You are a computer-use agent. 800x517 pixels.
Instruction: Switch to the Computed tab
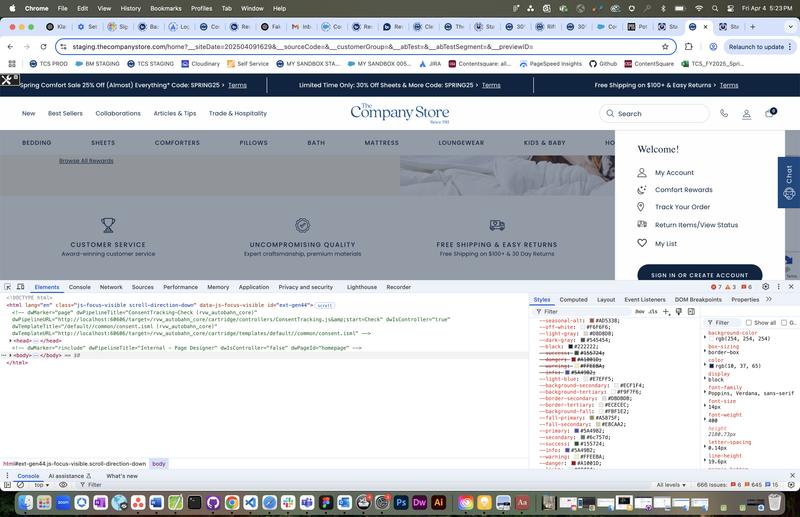tap(573, 300)
